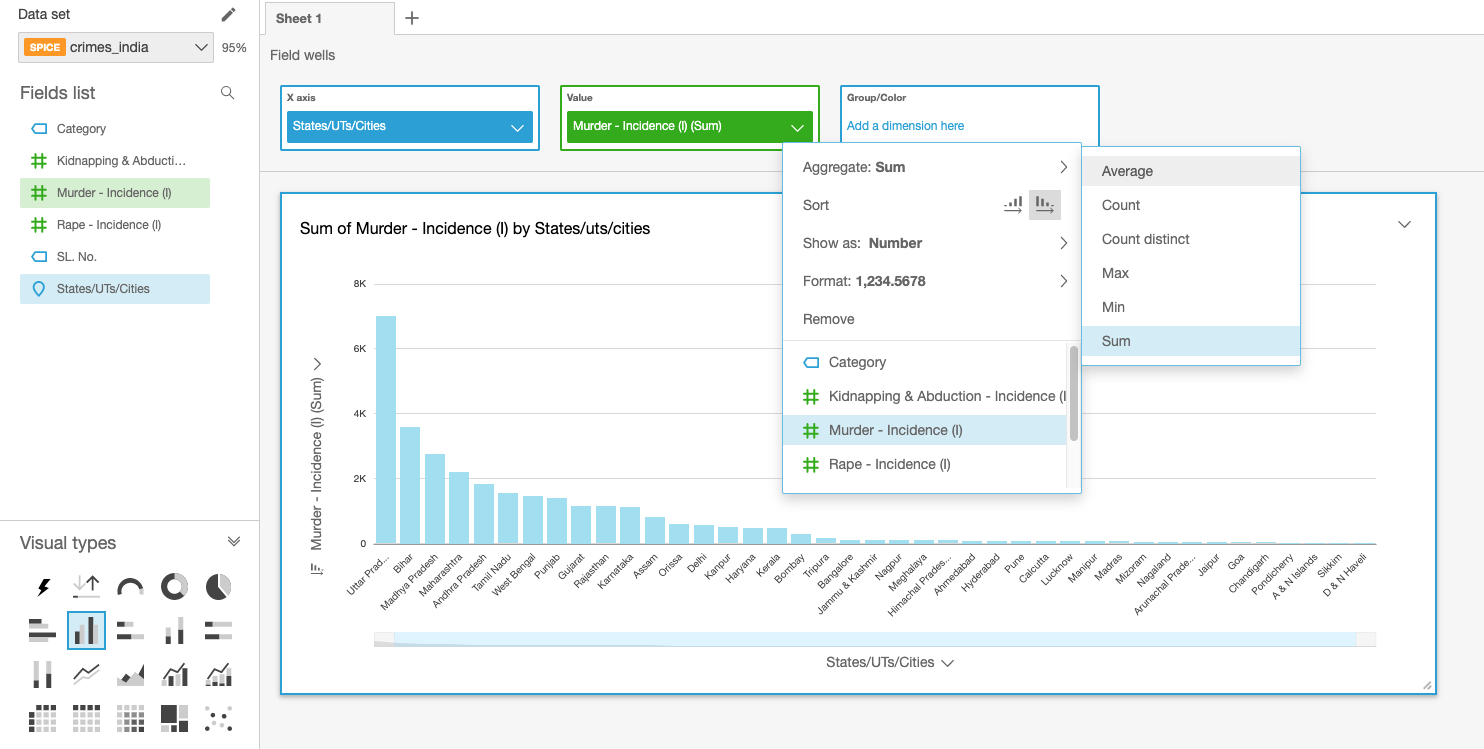Expand the States/UTs/Cities X axis field dropdown
This screenshot has height=749, width=1484.
coord(517,127)
